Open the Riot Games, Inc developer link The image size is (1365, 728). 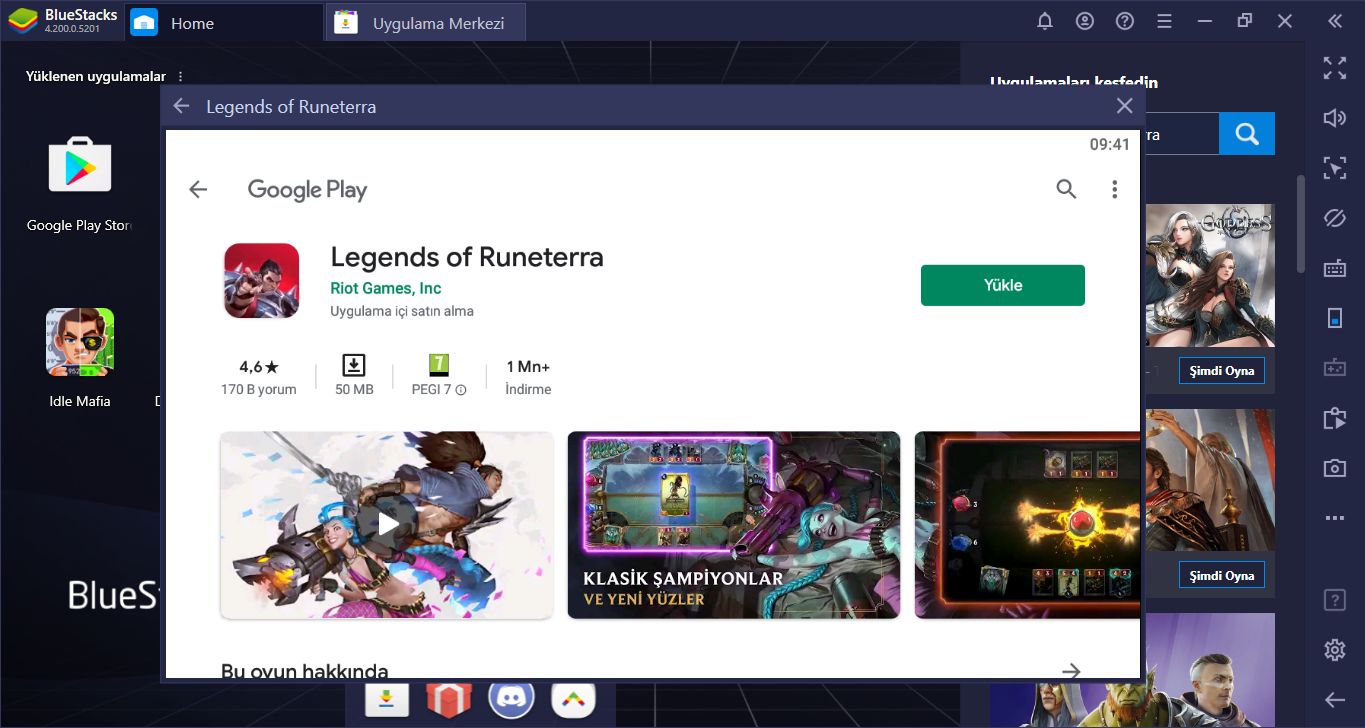click(385, 288)
